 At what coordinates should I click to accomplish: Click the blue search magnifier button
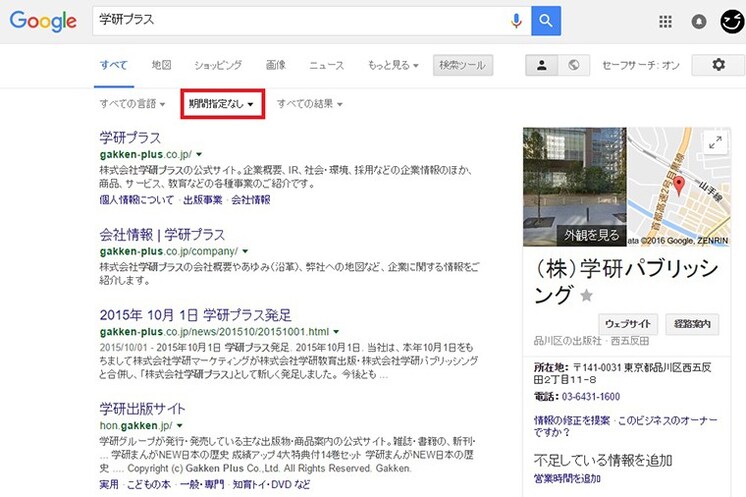tap(546, 21)
